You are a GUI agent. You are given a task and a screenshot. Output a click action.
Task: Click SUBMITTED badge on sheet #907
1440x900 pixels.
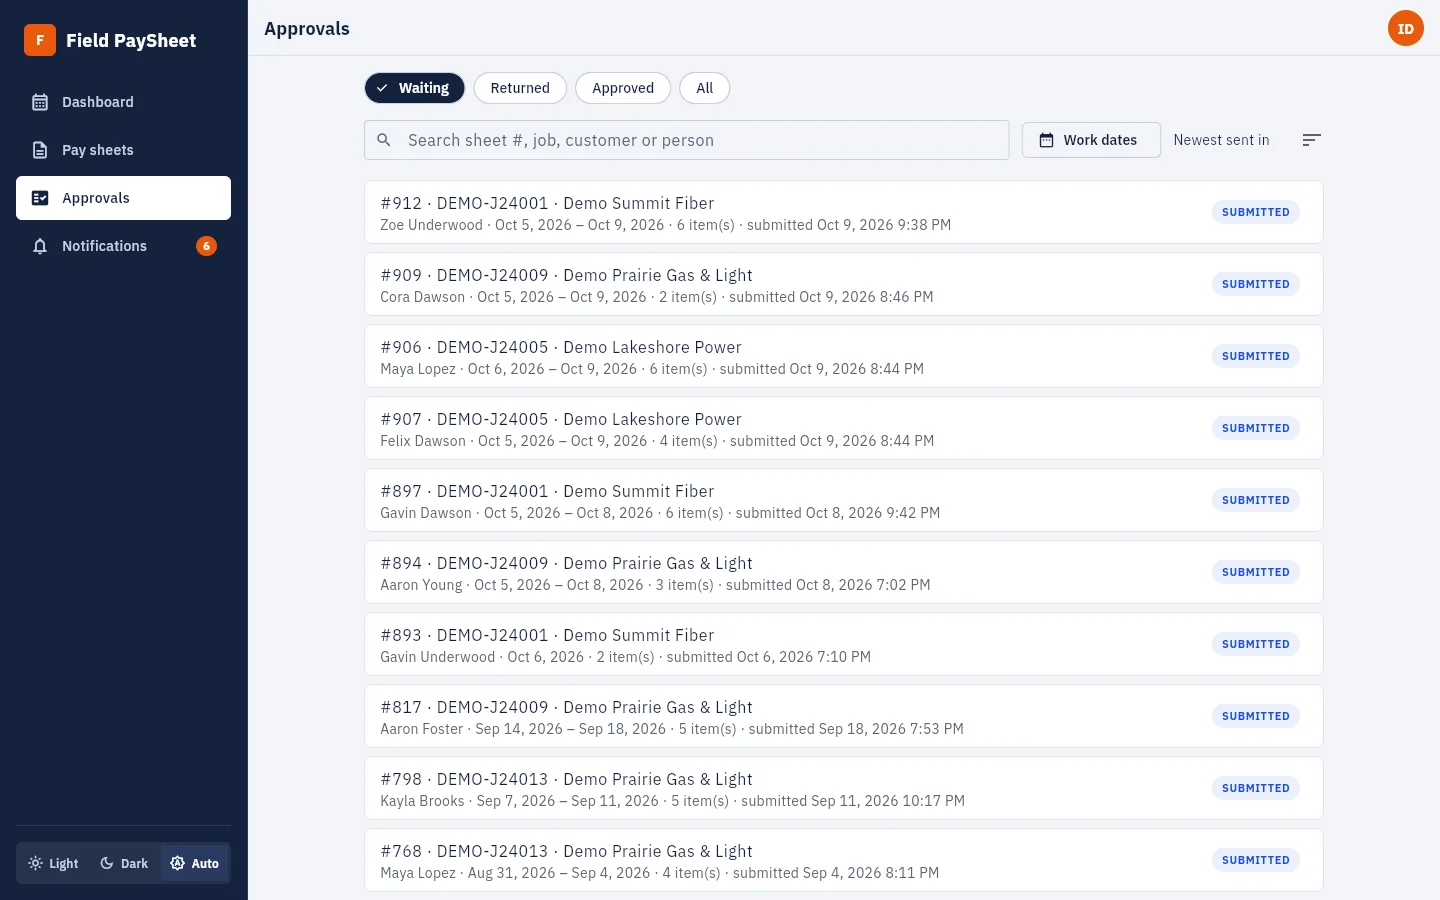(1255, 428)
